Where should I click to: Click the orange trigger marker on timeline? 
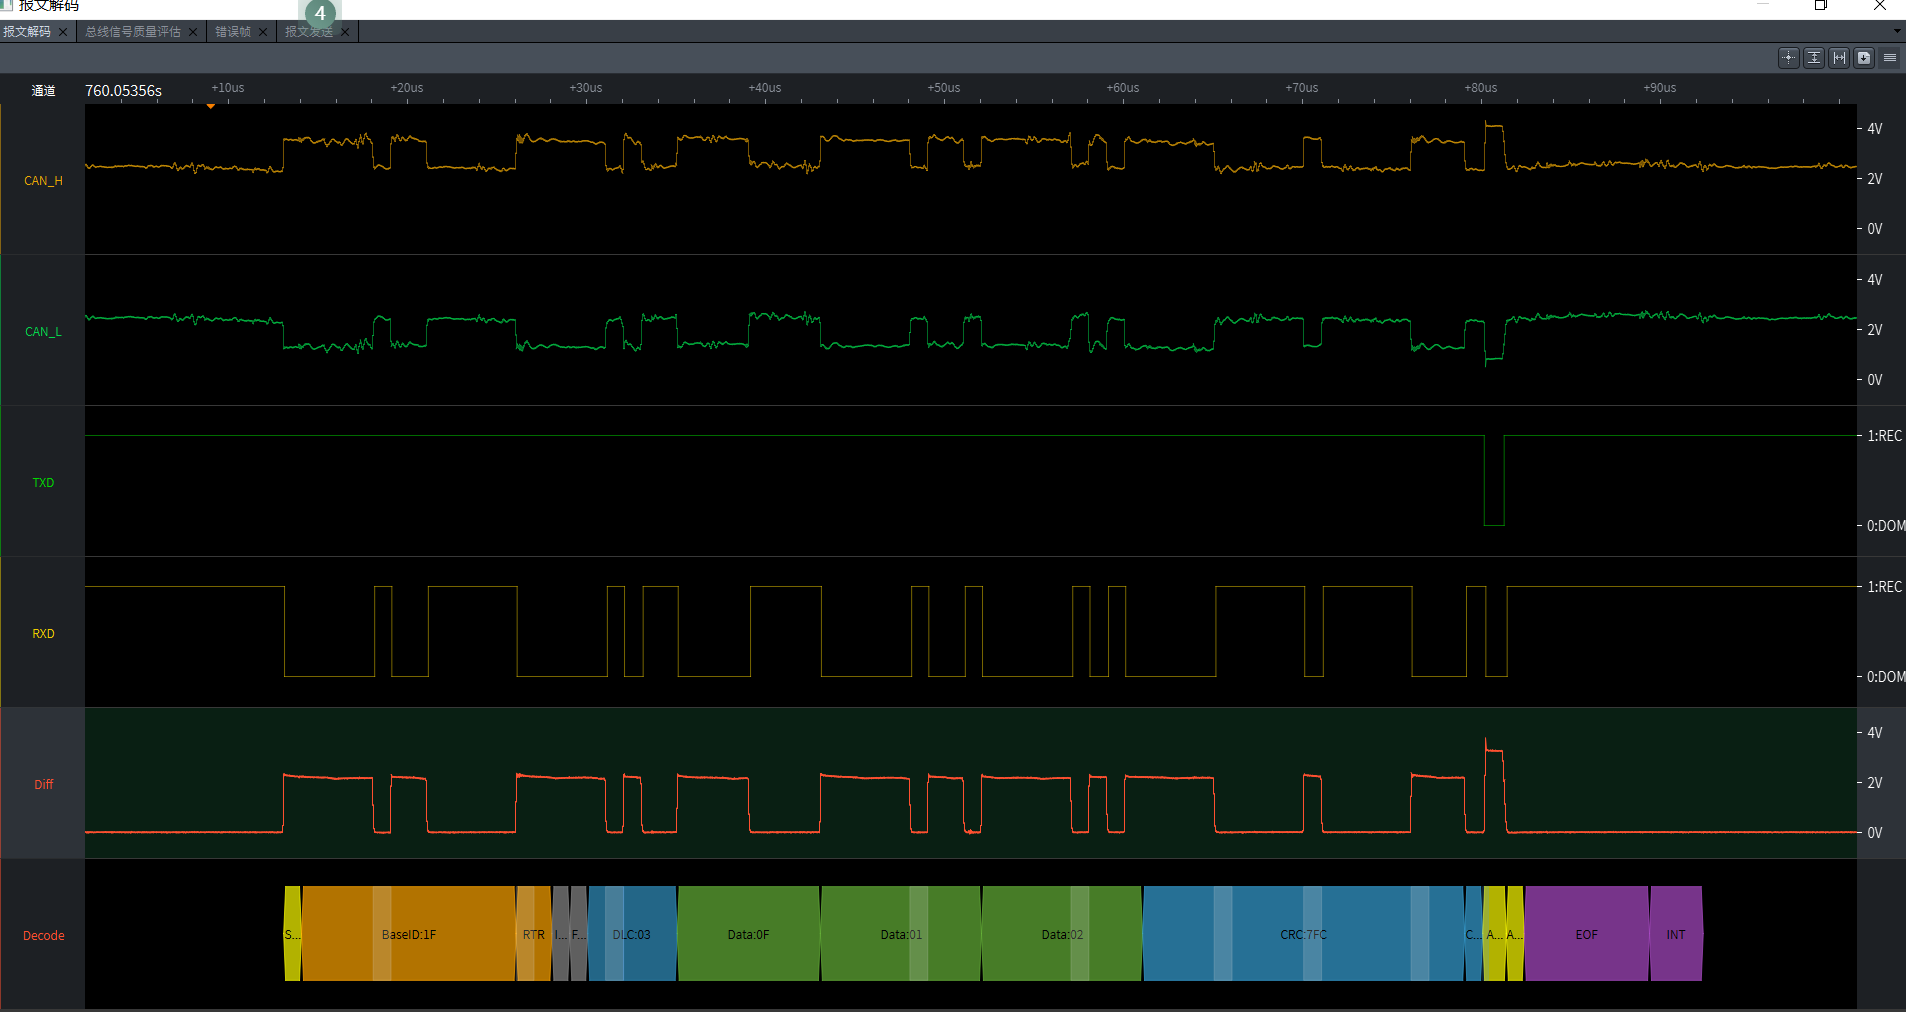click(x=211, y=106)
